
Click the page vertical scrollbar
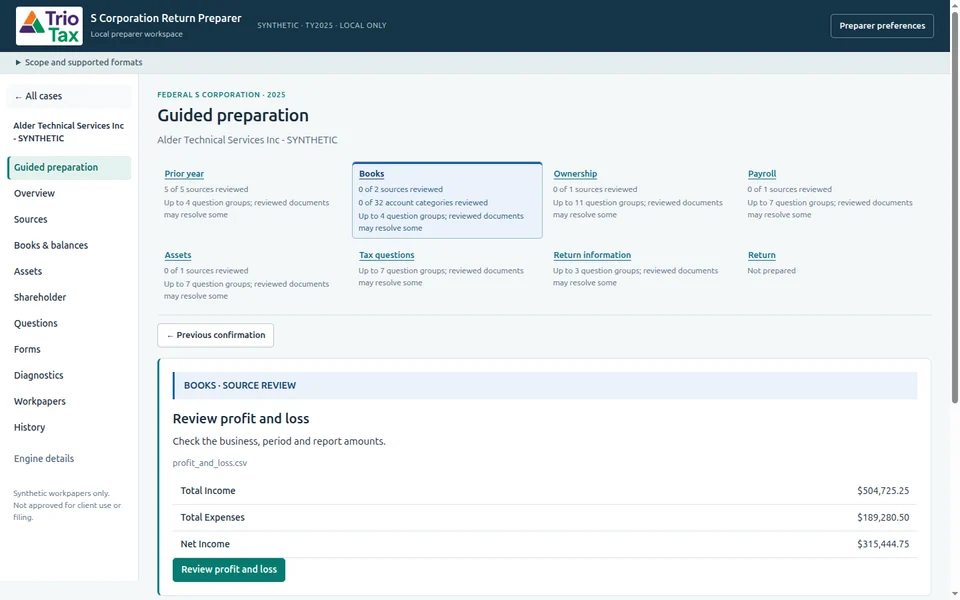click(x=954, y=208)
